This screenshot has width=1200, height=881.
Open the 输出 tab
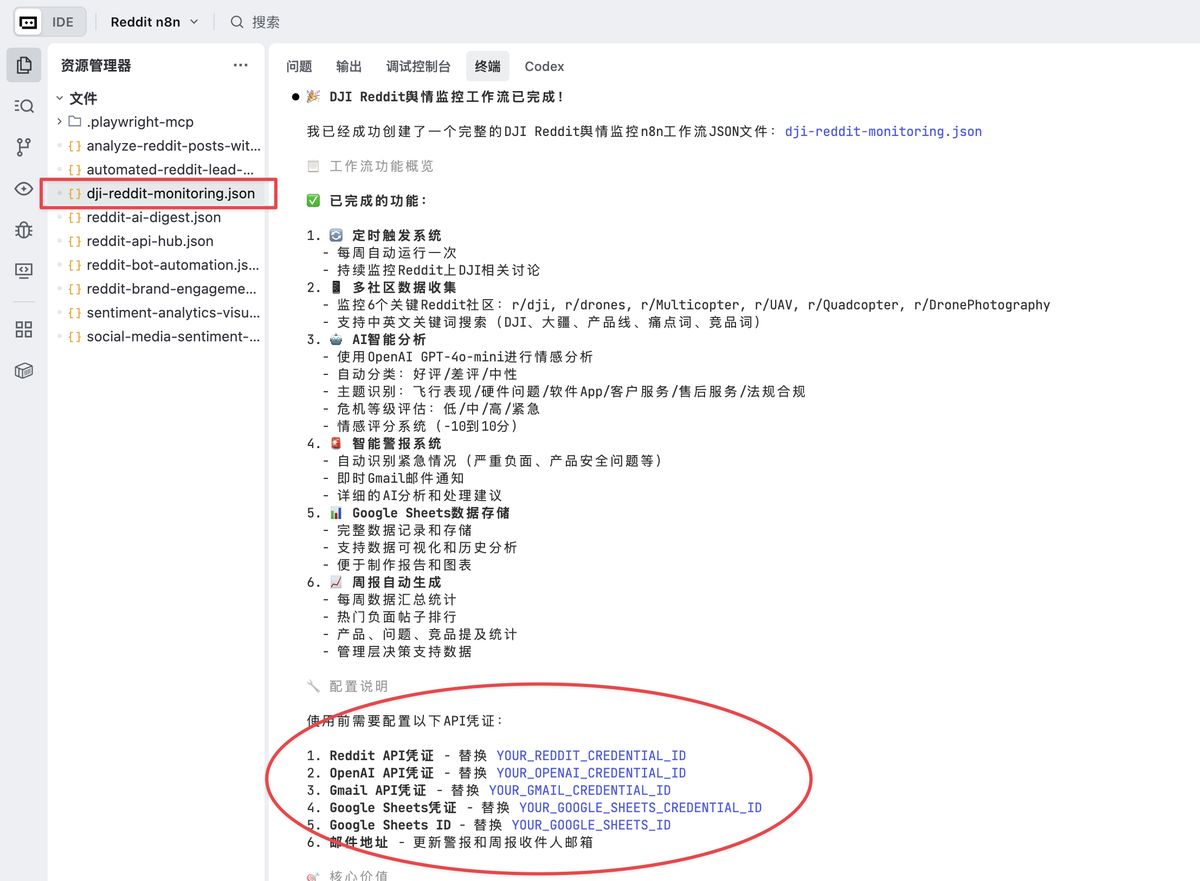[348, 66]
